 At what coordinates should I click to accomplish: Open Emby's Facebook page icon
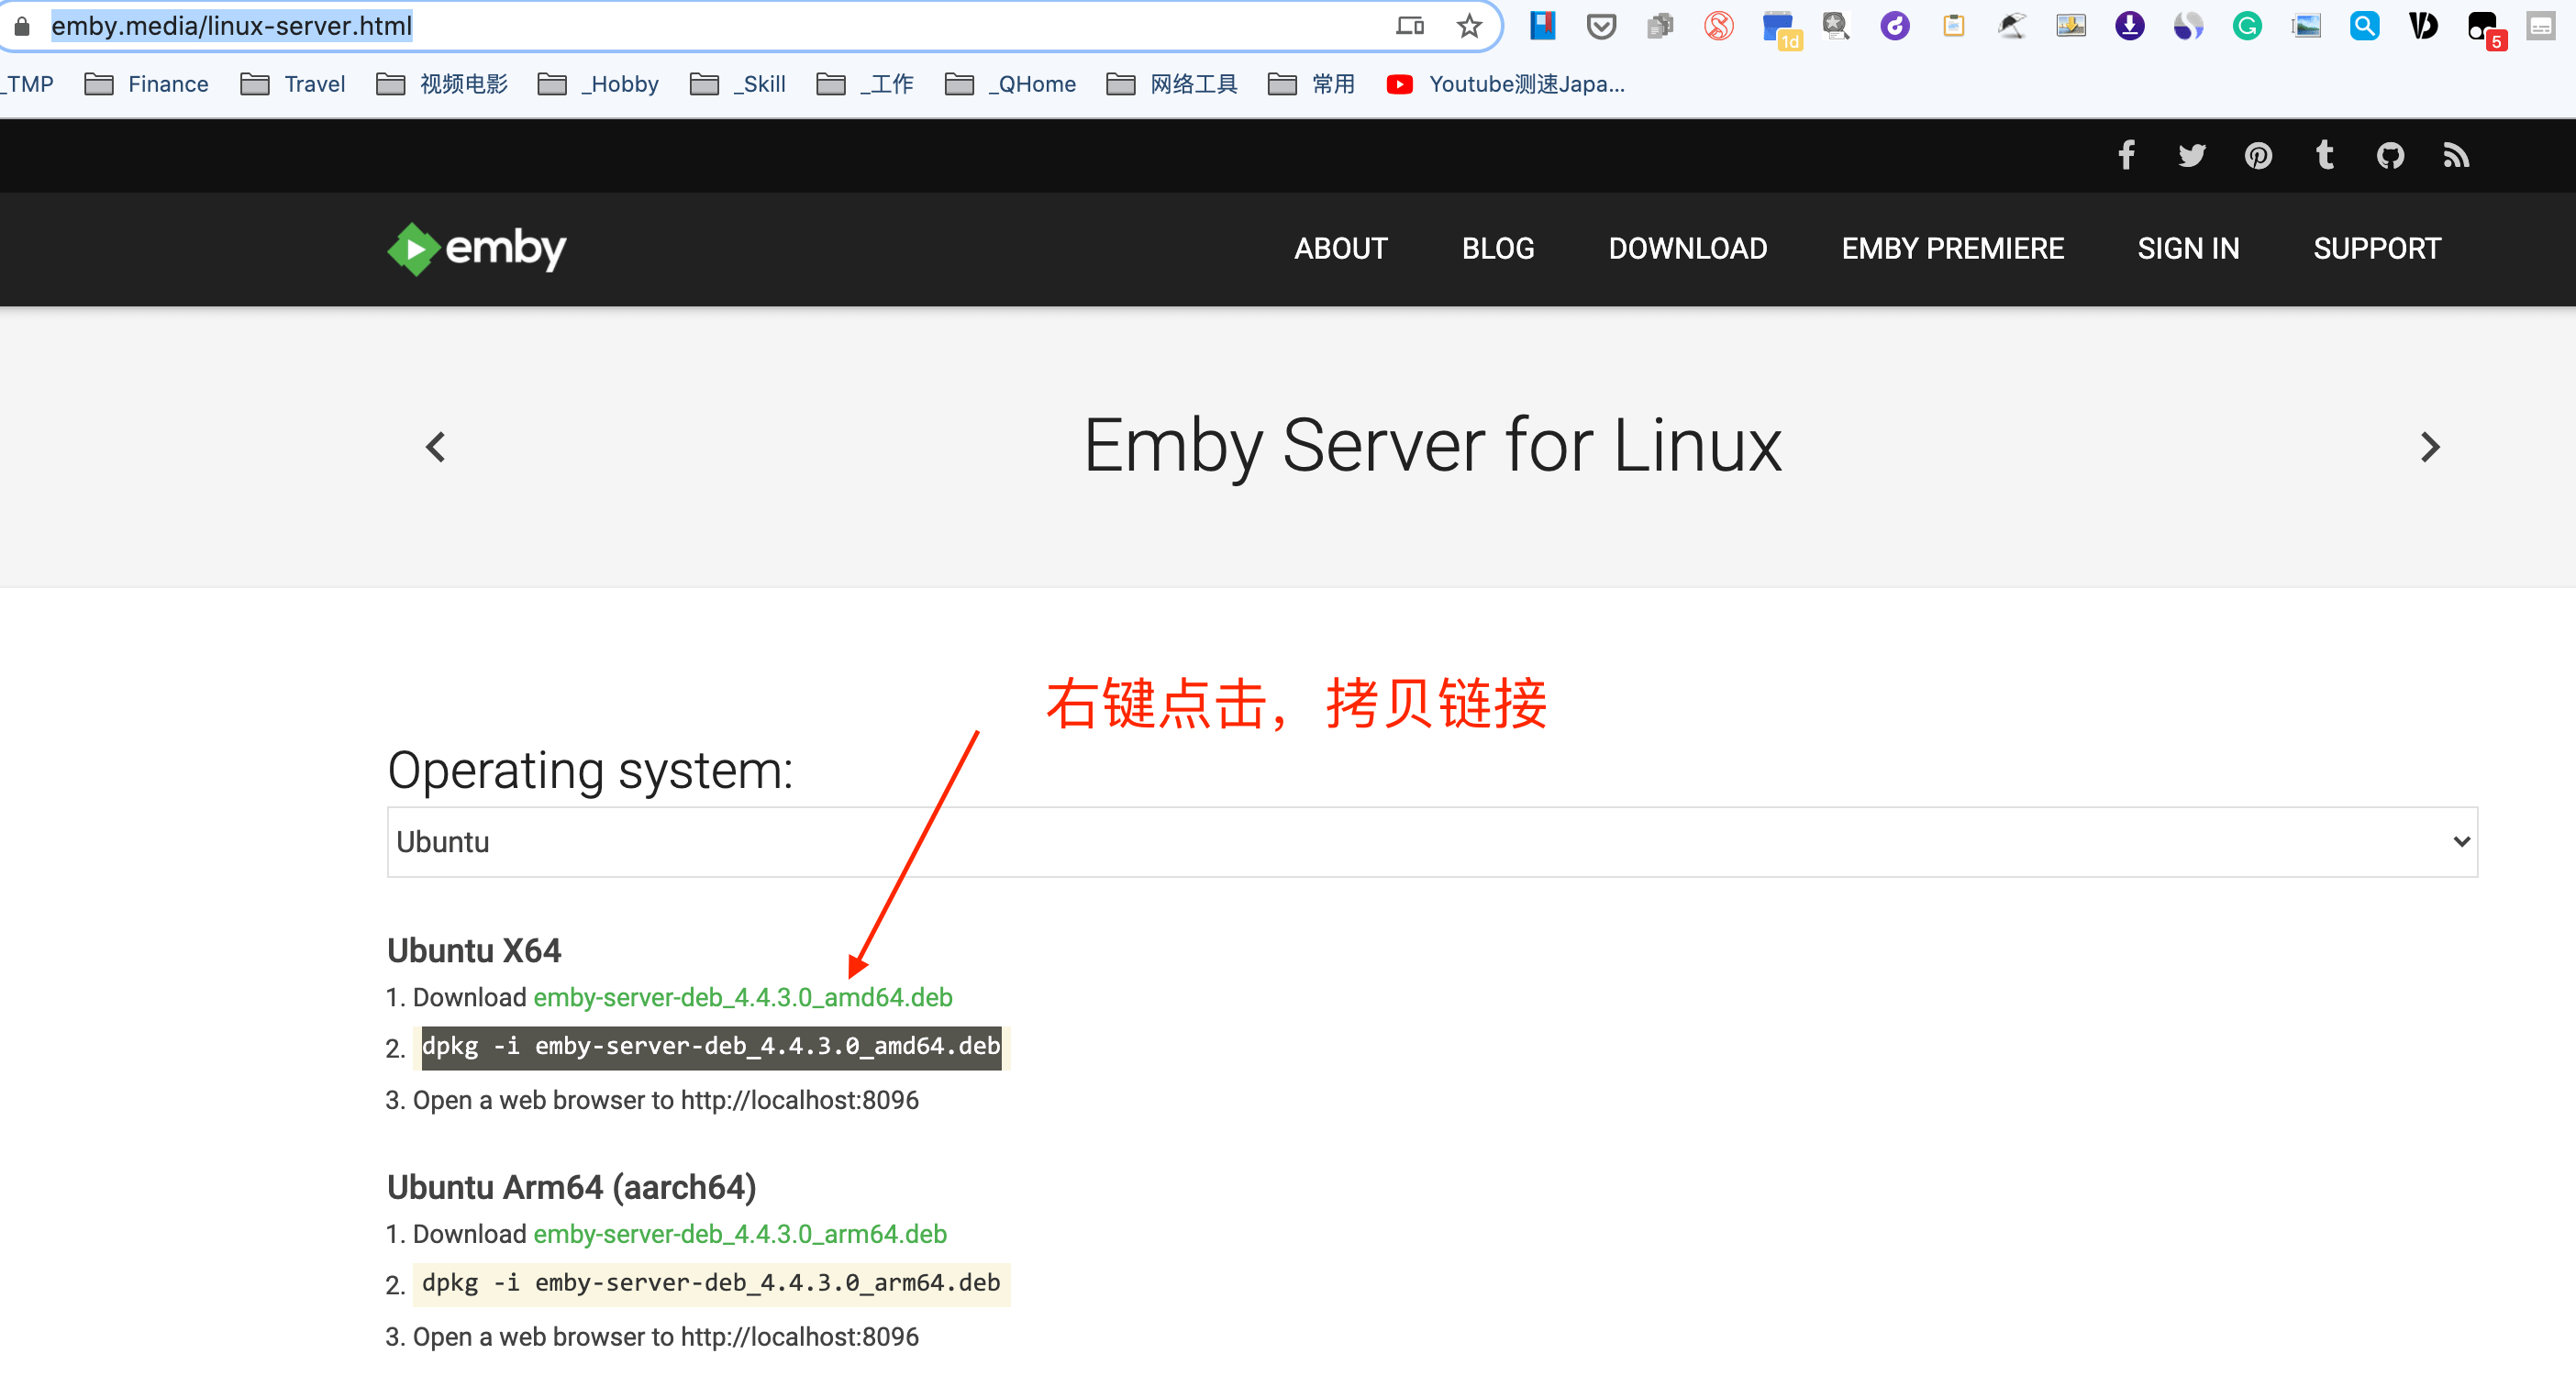point(2127,155)
